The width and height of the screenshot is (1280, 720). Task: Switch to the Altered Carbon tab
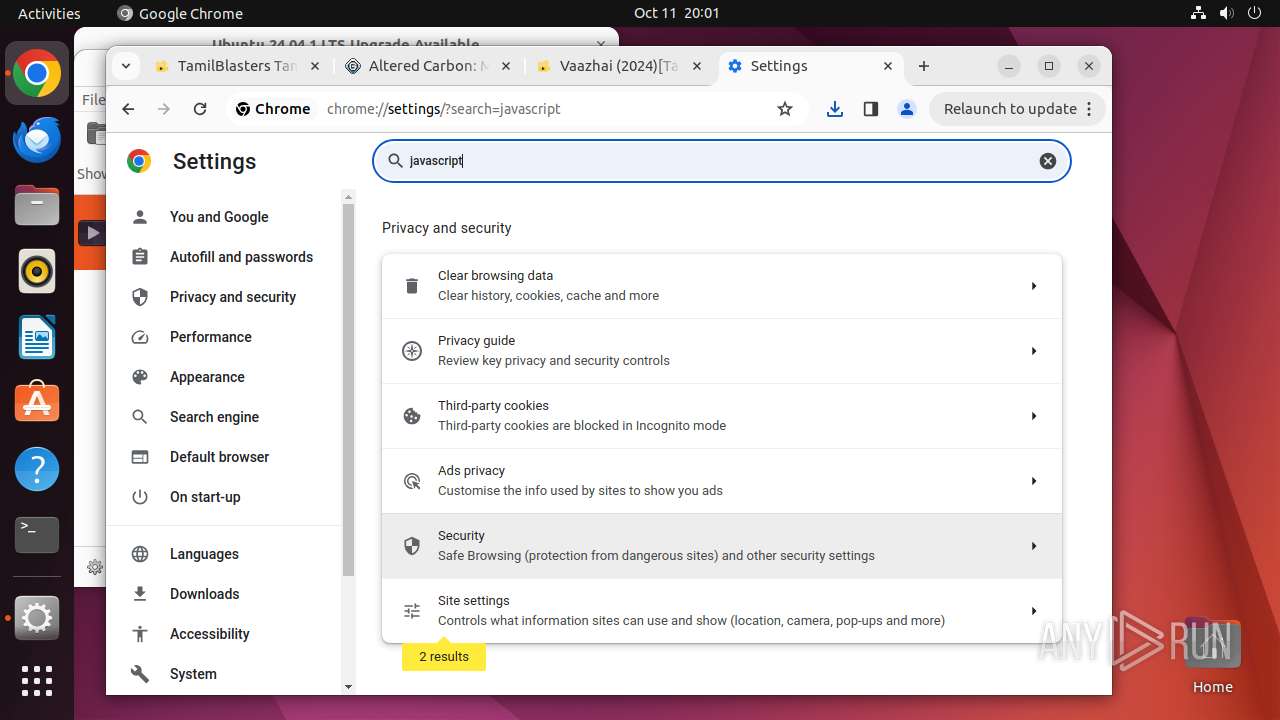428,66
